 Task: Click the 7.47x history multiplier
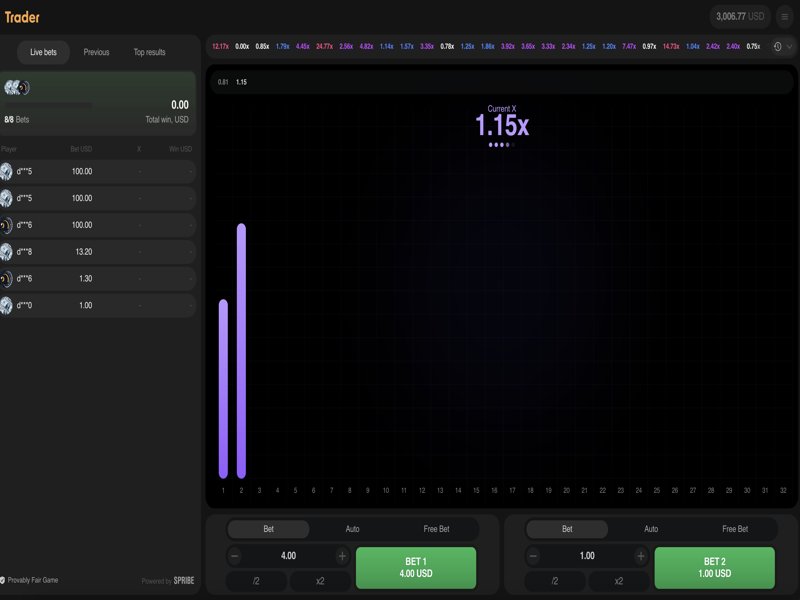click(629, 46)
